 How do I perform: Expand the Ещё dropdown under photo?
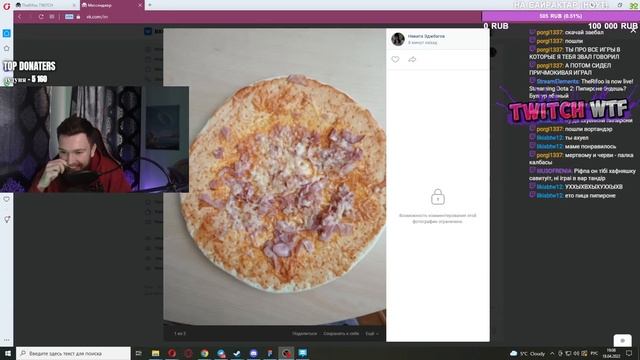pyautogui.click(x=371, y=334)
